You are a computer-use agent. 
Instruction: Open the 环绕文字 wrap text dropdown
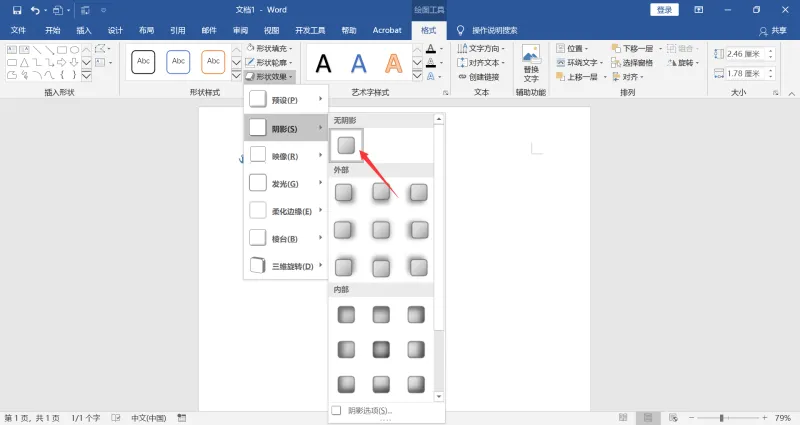pyautogui.click(x=580, y=62)
